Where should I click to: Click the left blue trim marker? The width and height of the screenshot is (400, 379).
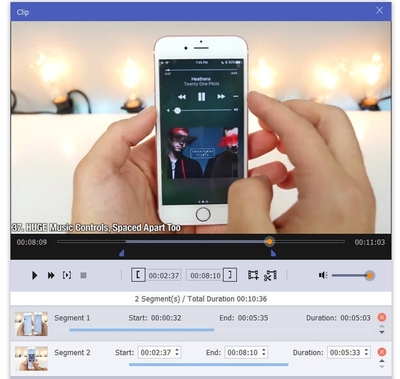pos(122,254)
